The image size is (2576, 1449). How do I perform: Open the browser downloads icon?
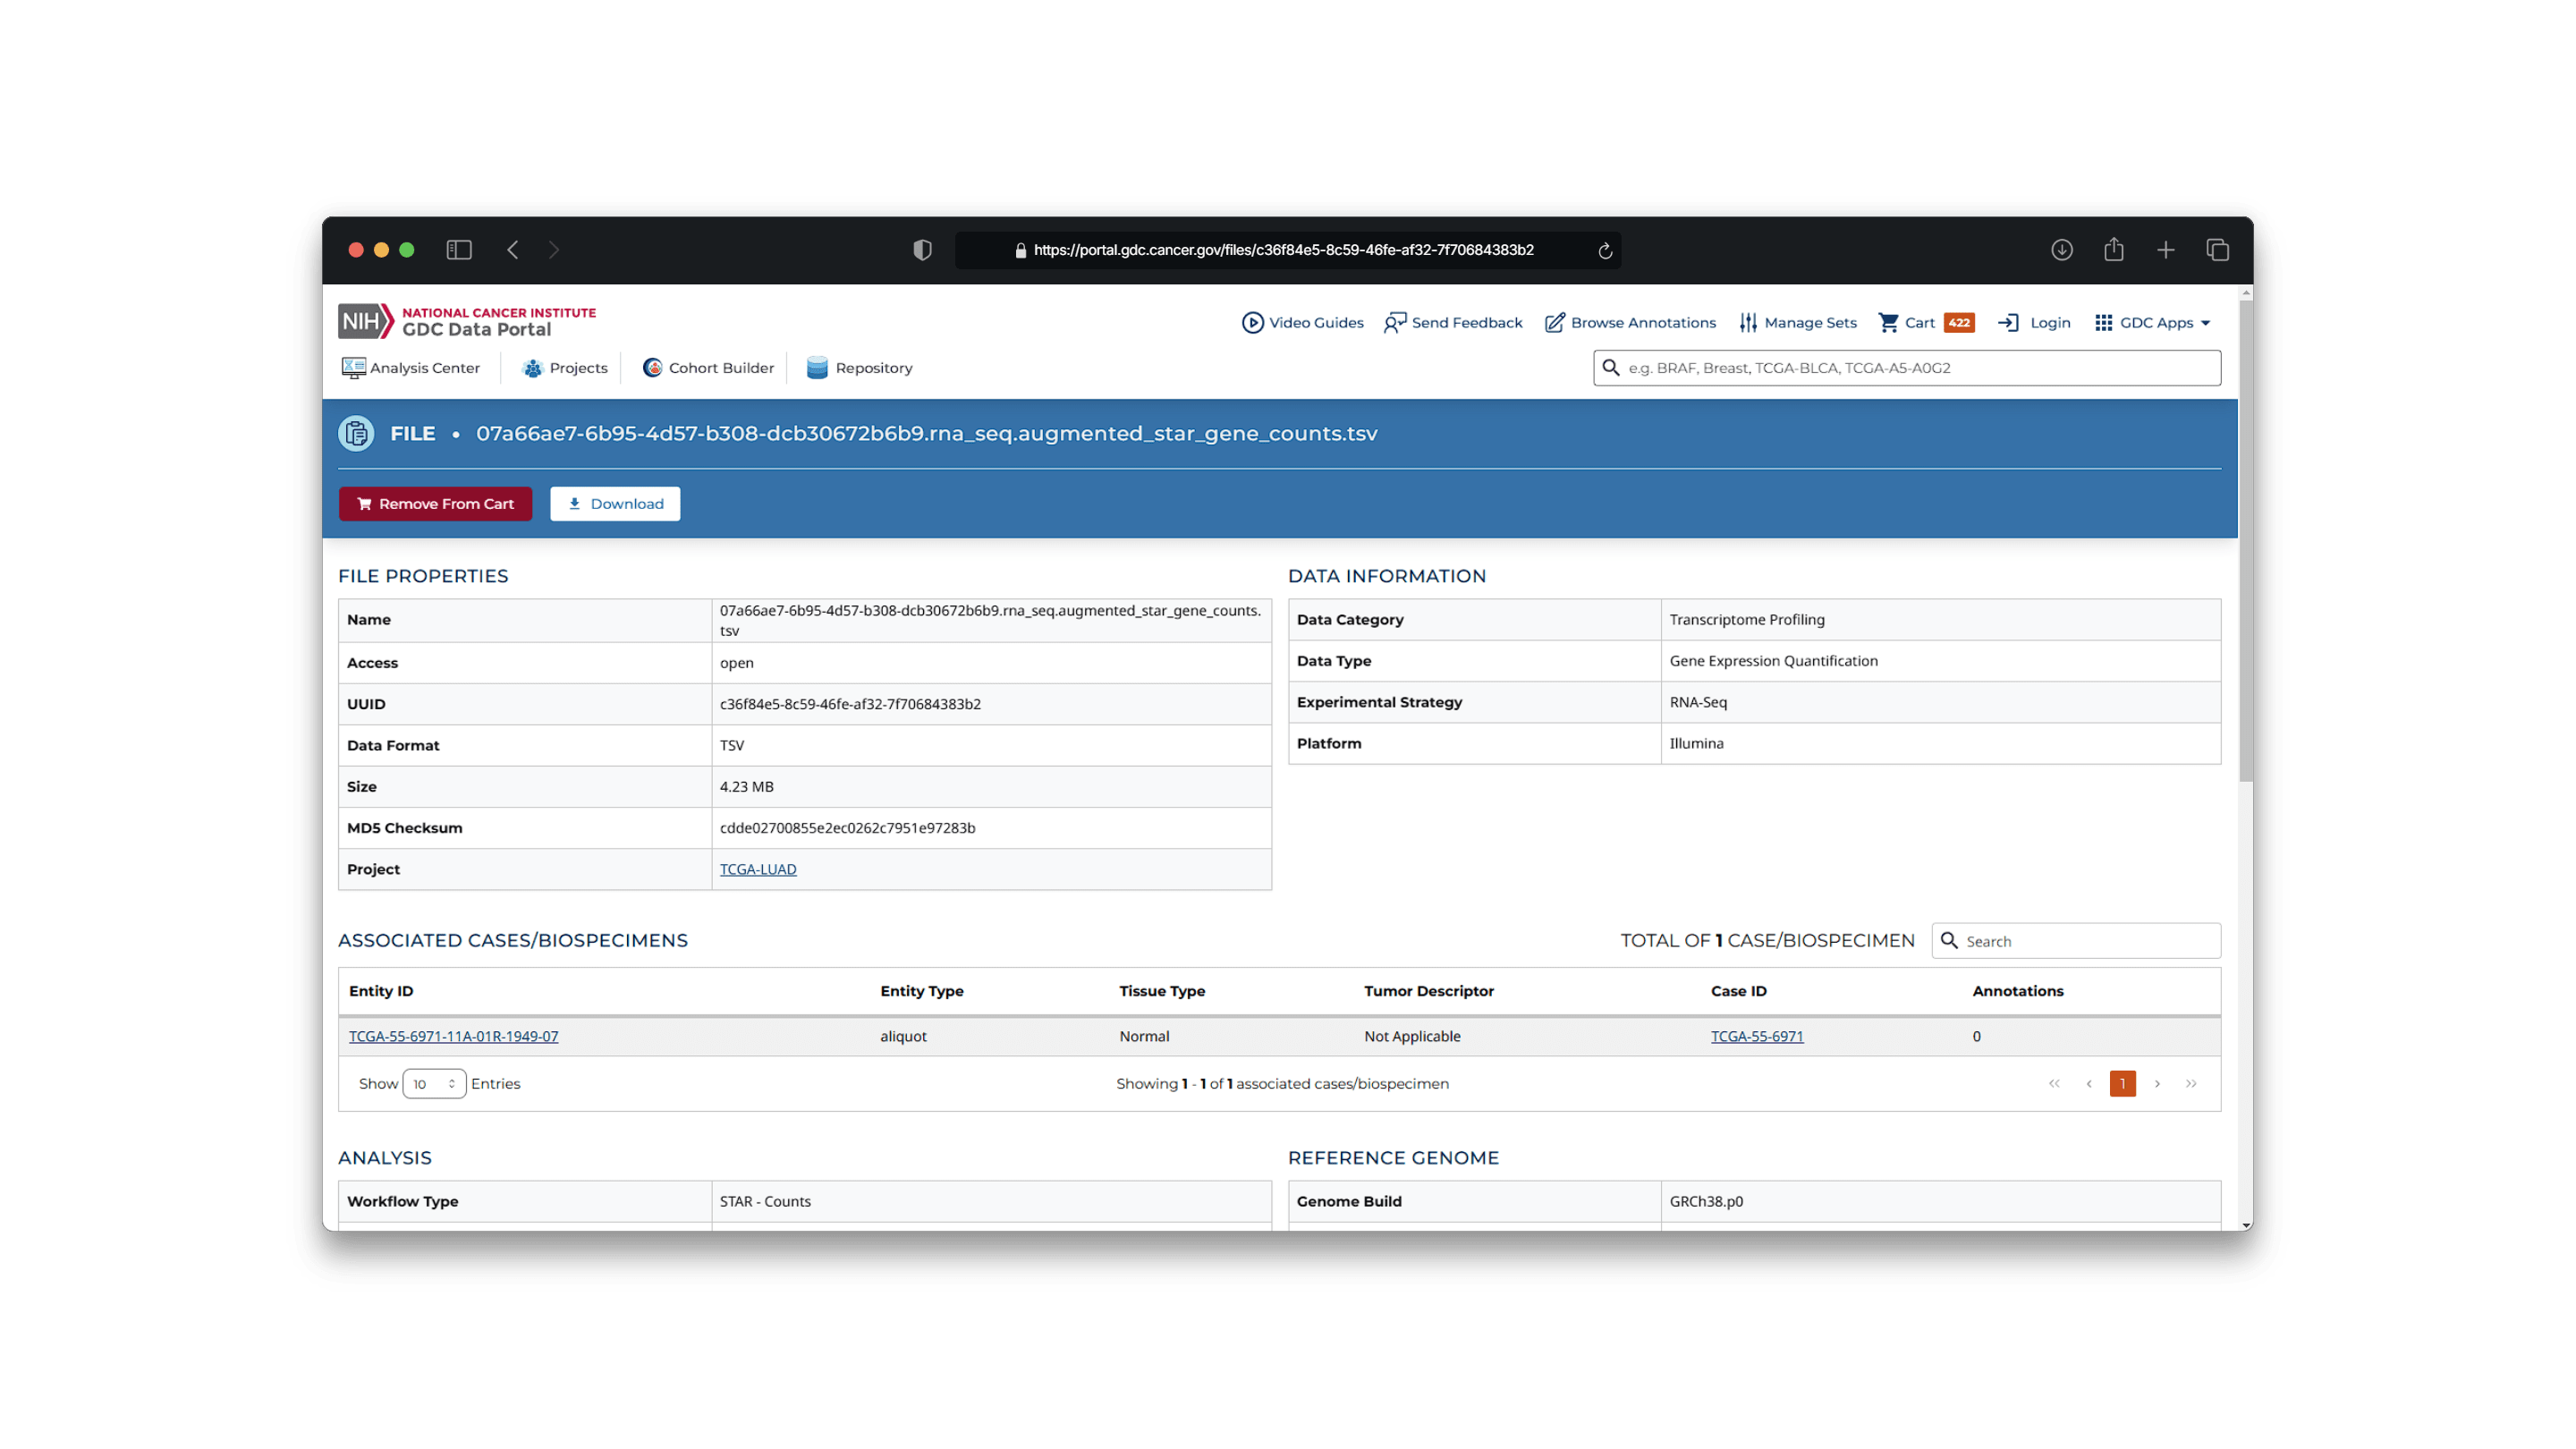click(x=2061, y=250)
